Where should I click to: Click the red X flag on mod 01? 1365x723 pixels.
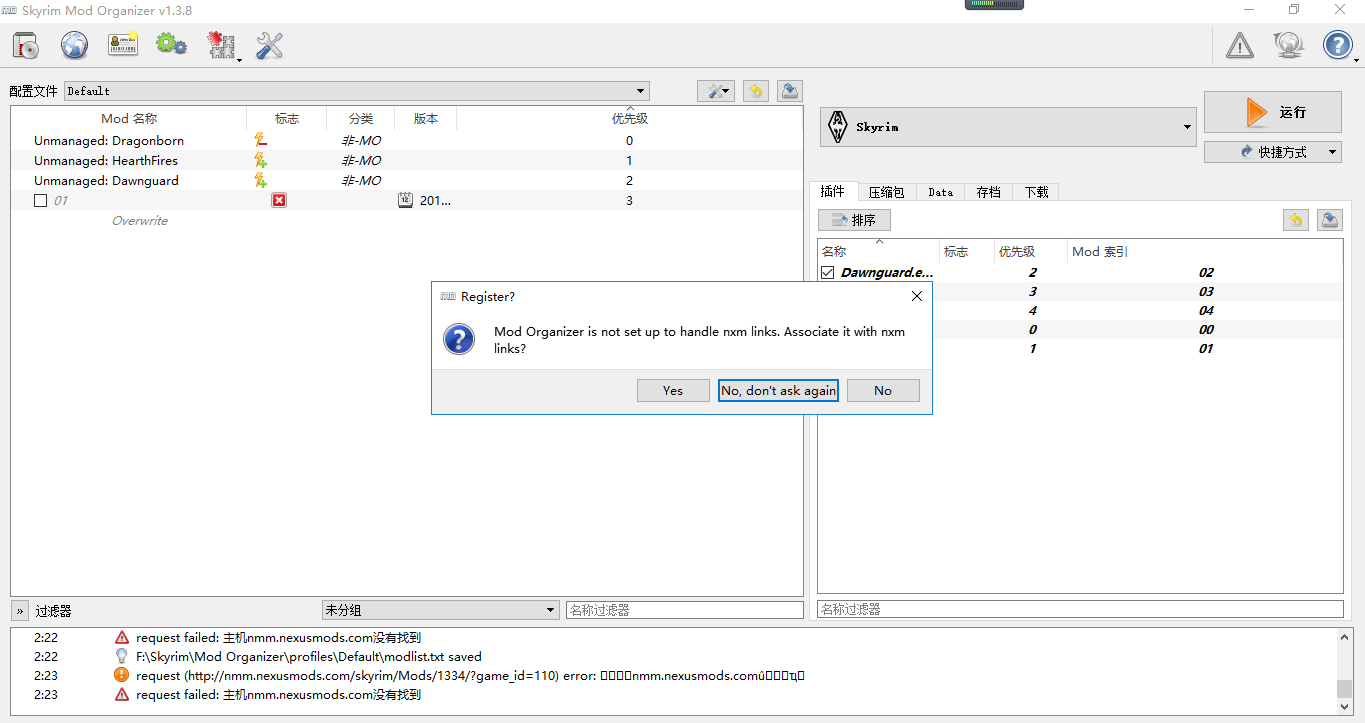pos(279,200)
